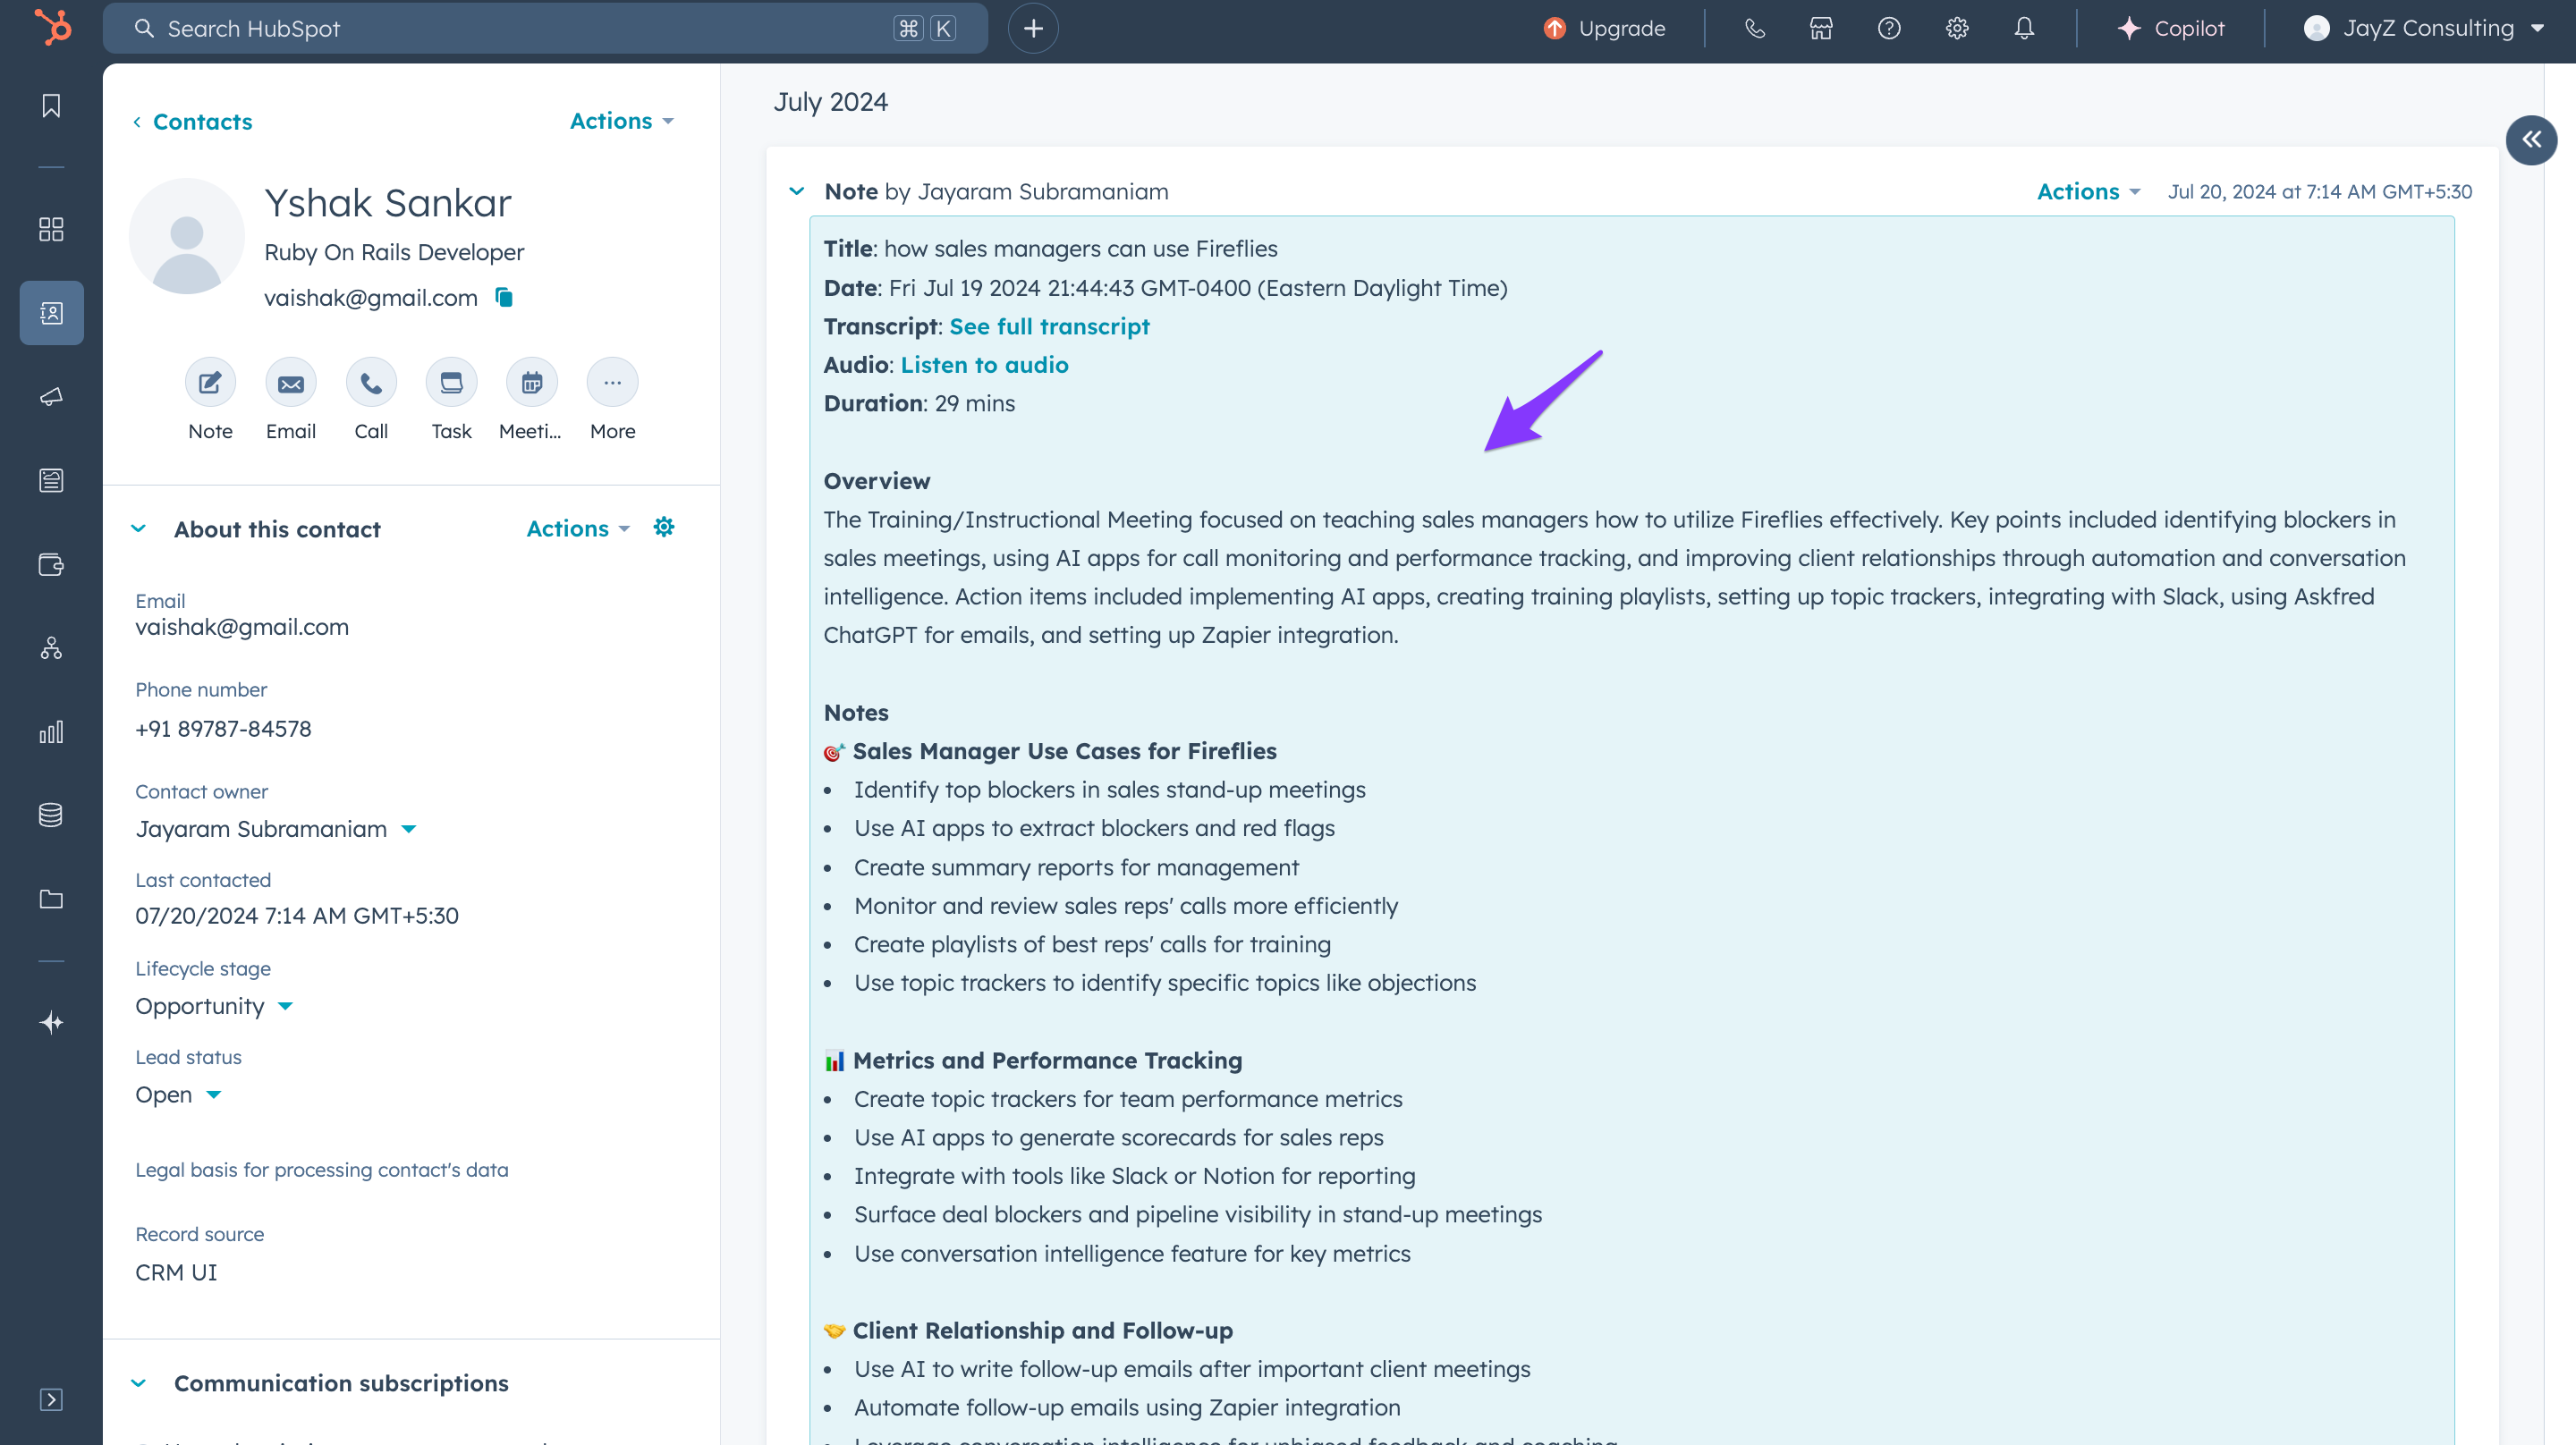
Task: Open the About this contact Actions dropdown
Action: coord(578,528)
